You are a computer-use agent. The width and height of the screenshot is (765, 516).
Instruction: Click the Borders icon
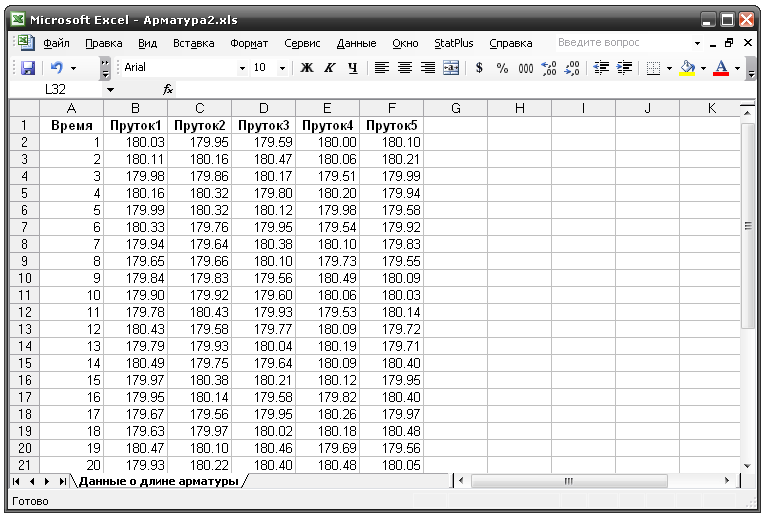(x=653, y=68)
